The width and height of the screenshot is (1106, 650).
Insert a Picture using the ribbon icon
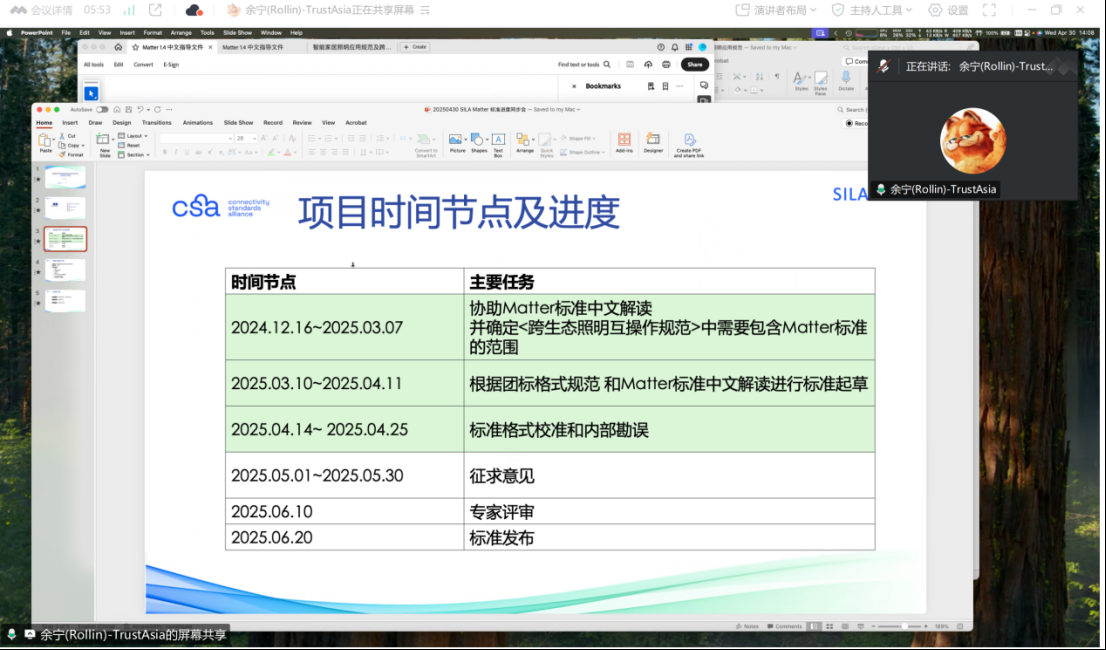[456, 140]
